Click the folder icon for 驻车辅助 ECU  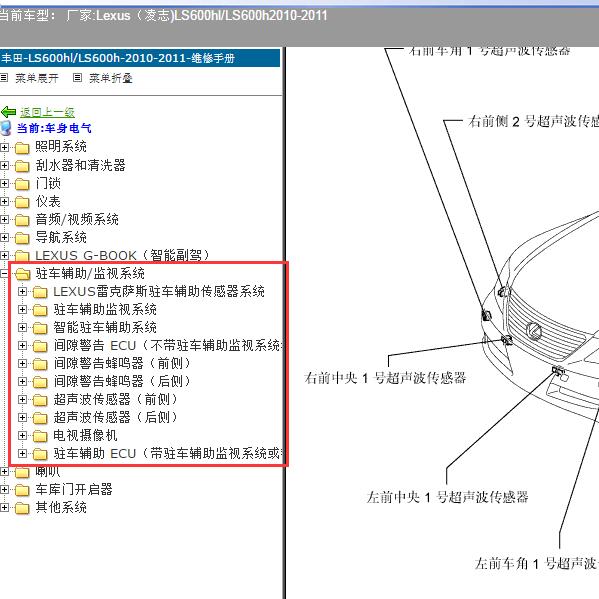click(x=40, y=454)
